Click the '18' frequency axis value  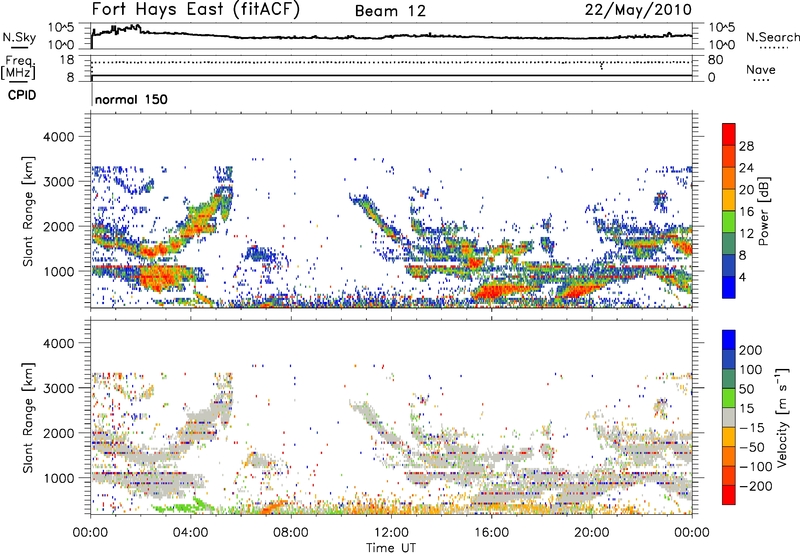click(66, 60)
